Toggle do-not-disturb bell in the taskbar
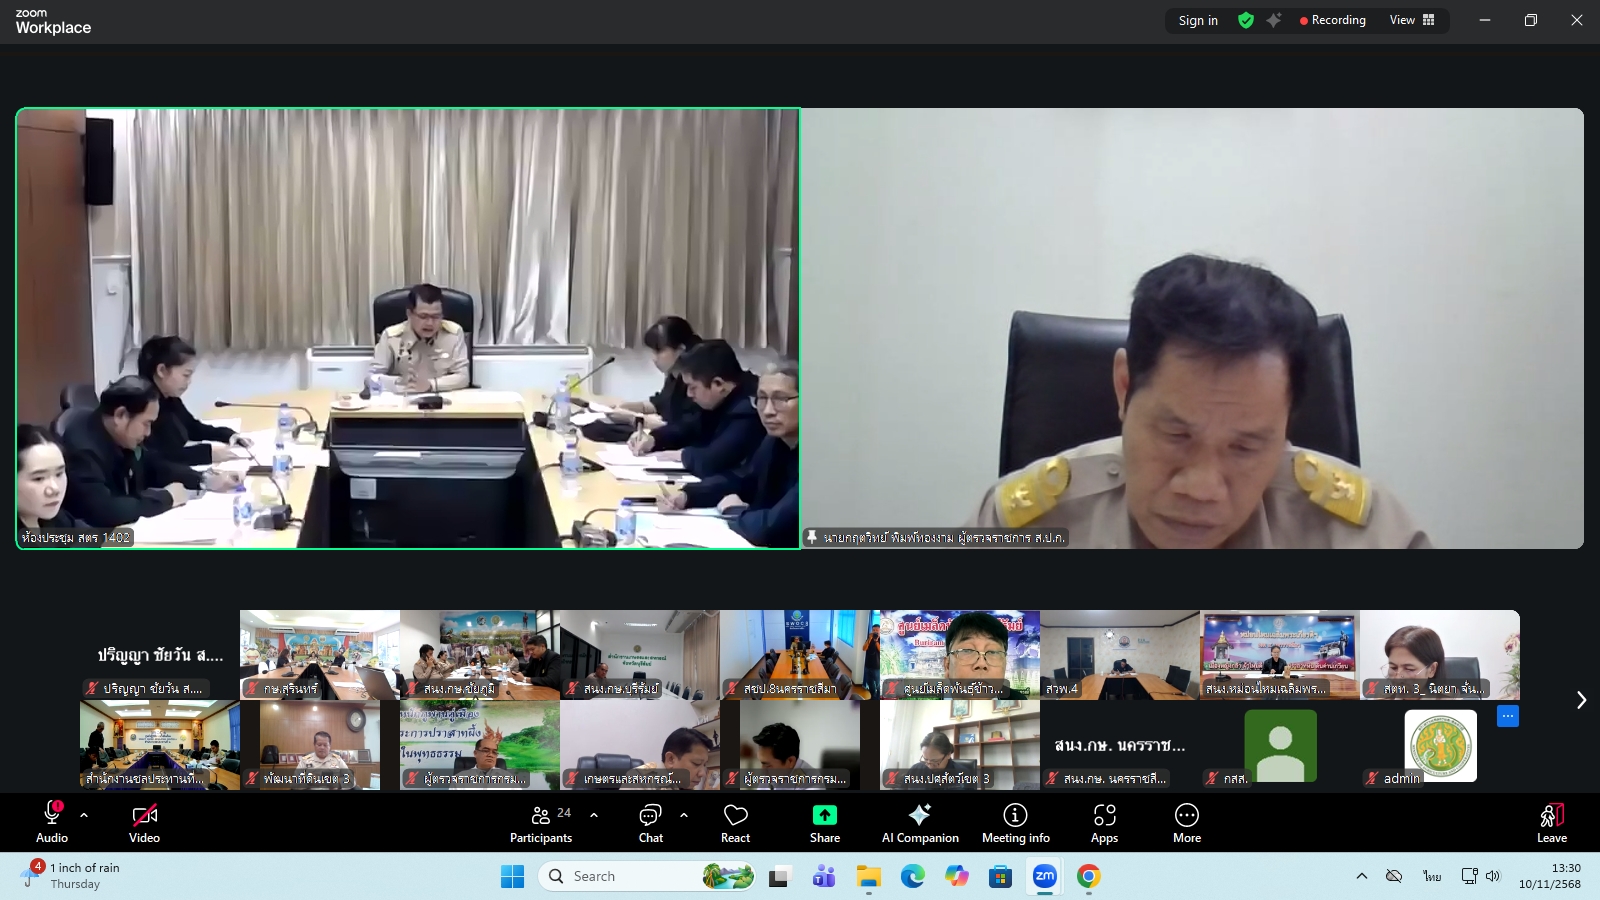Viewport: 1600px width, 900px height. coord(1393,875)
